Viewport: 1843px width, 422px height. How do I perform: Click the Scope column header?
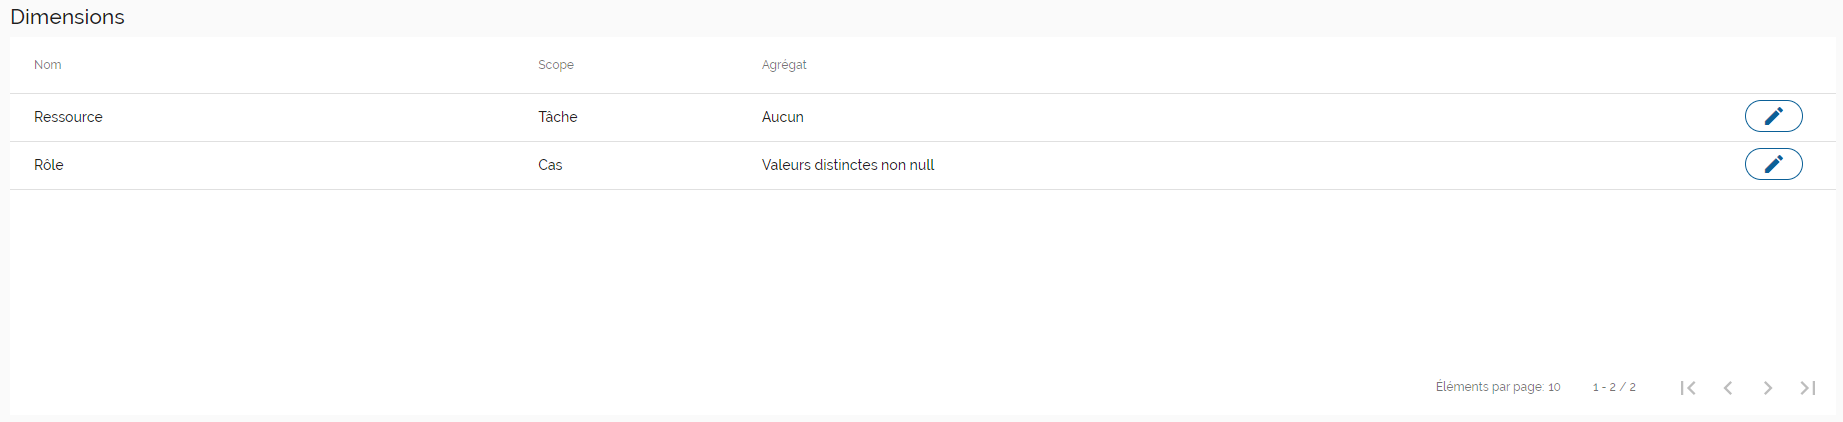[556, 65]
